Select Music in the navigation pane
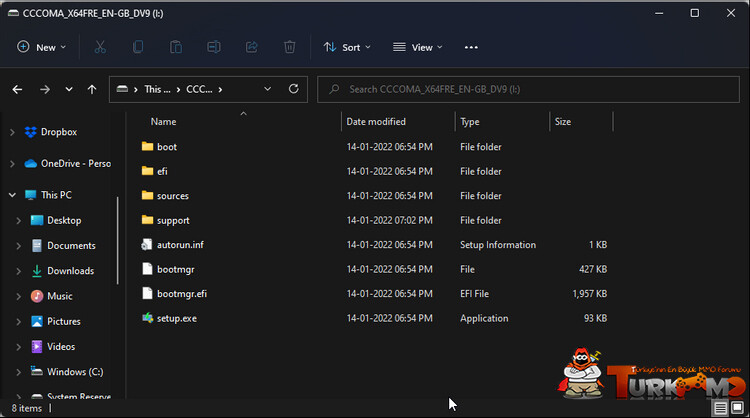Image resolution: width=750 pixels, height=418 pixels. click(x=60, y=296)
